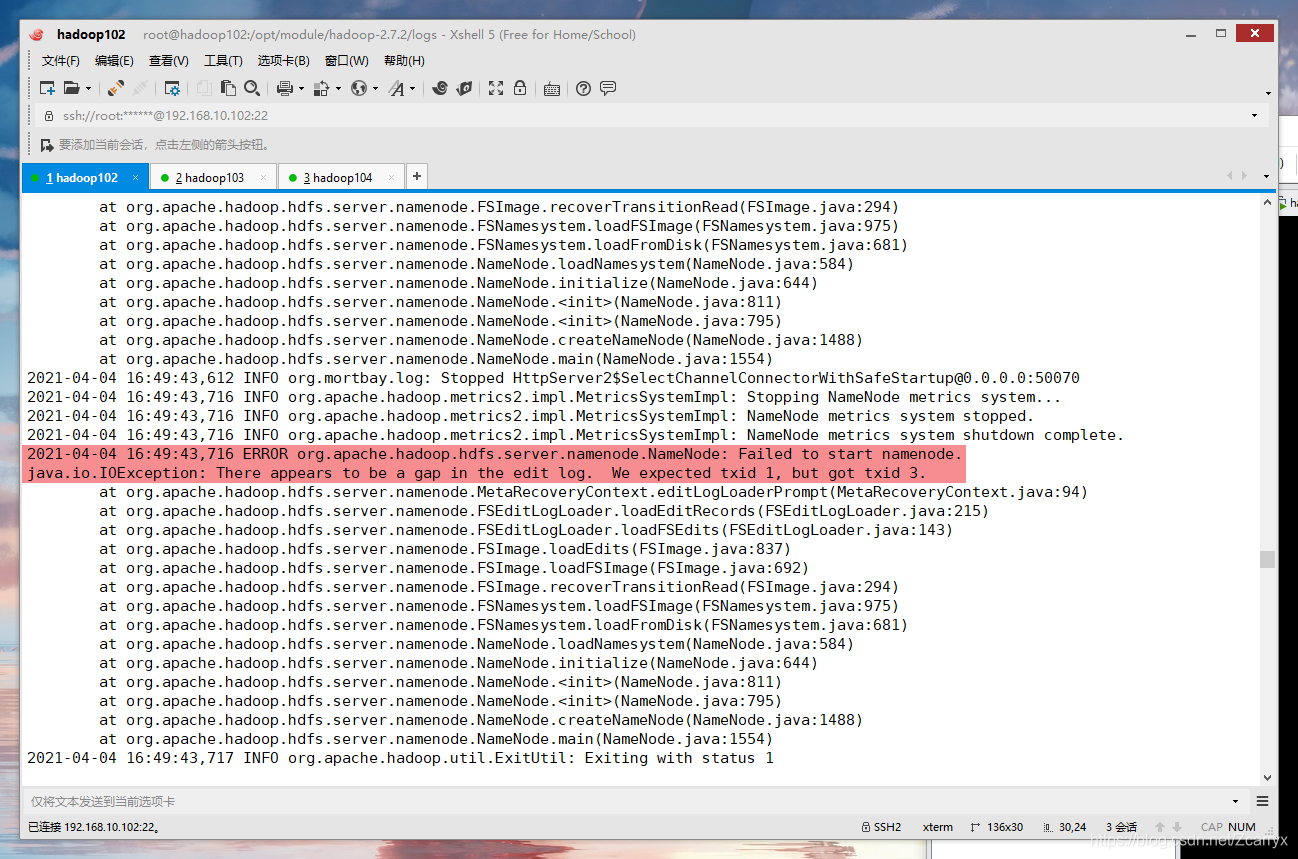
Task: Click the 136x30 terminal size indicator
Action: (996, 827)
